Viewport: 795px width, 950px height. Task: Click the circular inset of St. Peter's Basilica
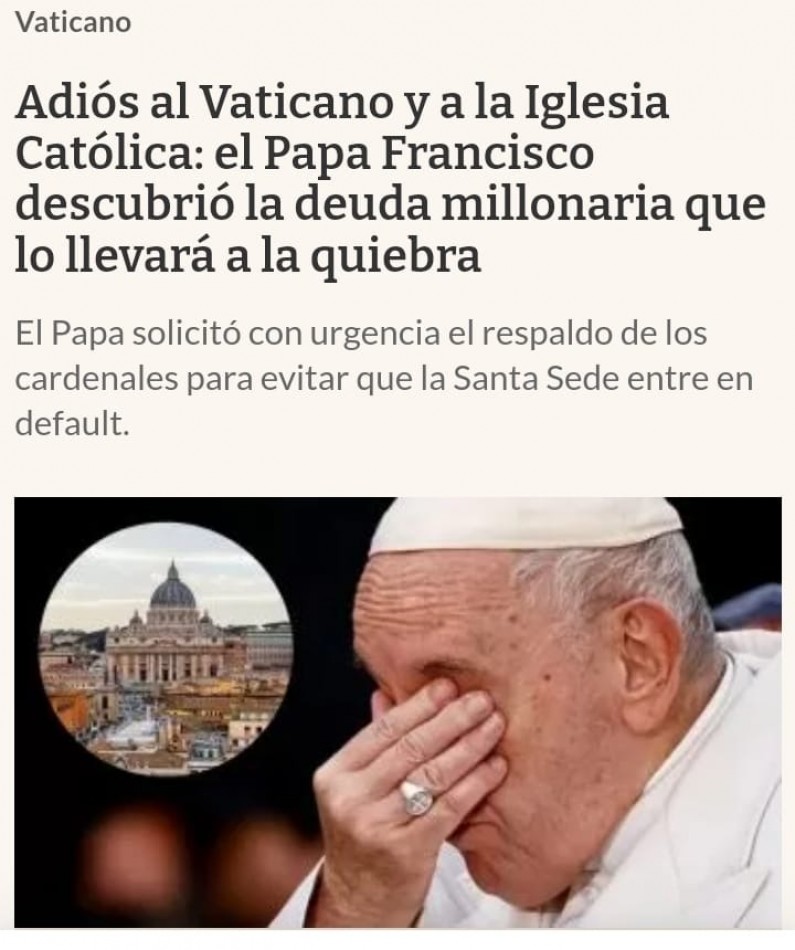pyautogui.click(x=165, y=649)
